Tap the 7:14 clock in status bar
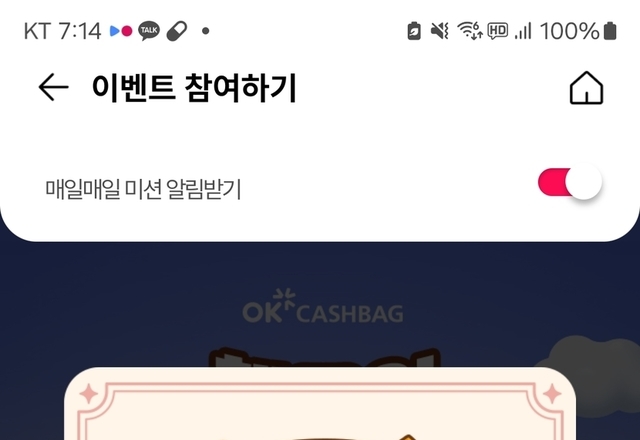640x440 pixels. coord(80,31)
